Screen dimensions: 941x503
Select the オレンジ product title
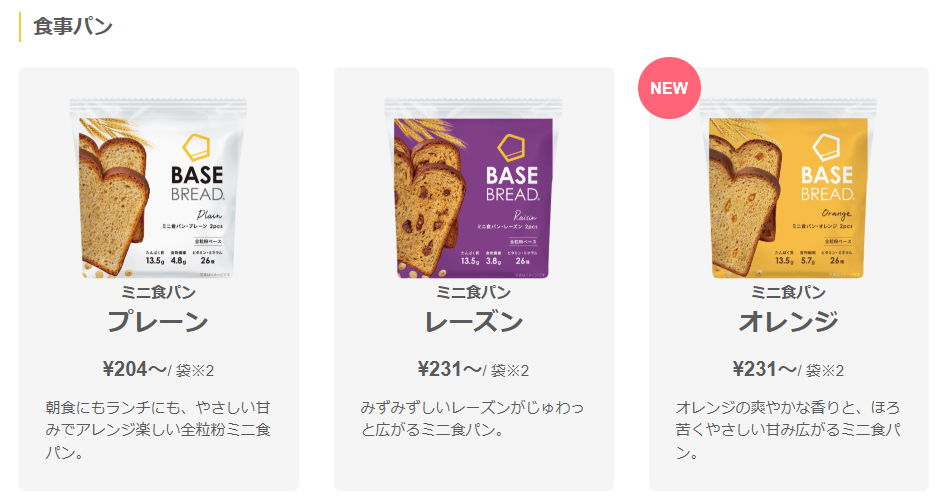coord(789,322)
